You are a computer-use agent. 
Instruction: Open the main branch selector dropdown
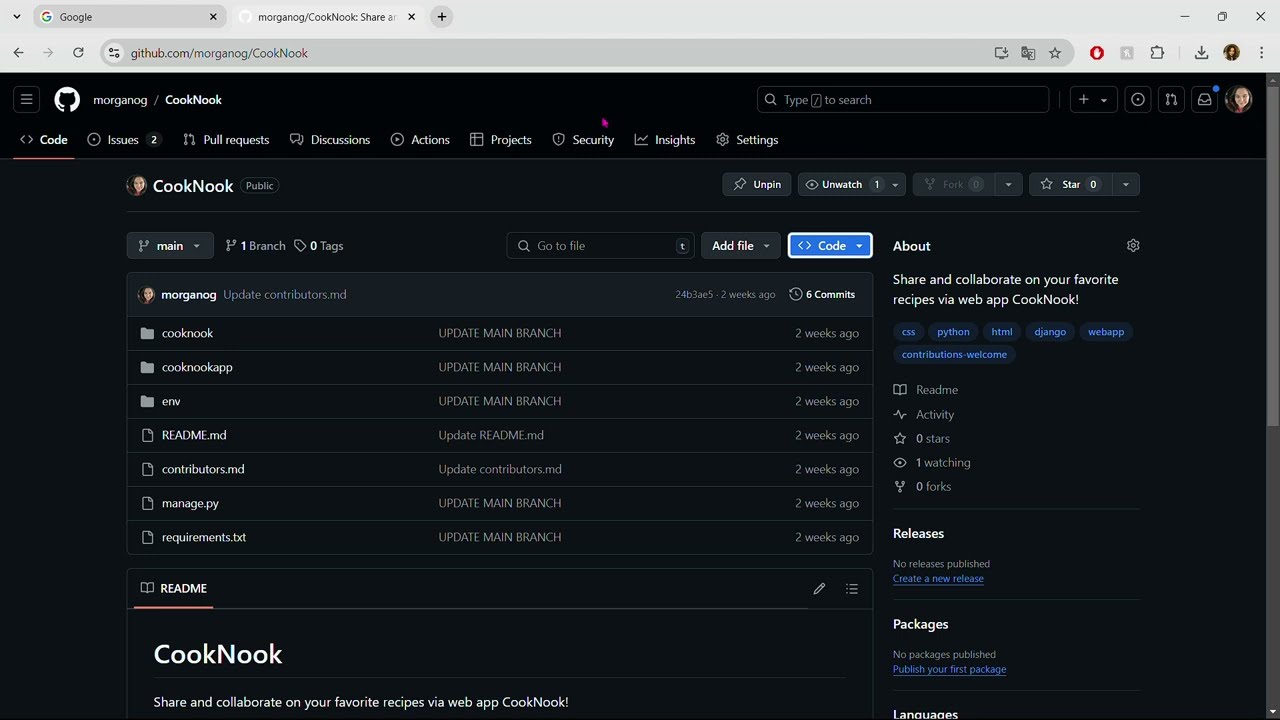click(170, 246)
